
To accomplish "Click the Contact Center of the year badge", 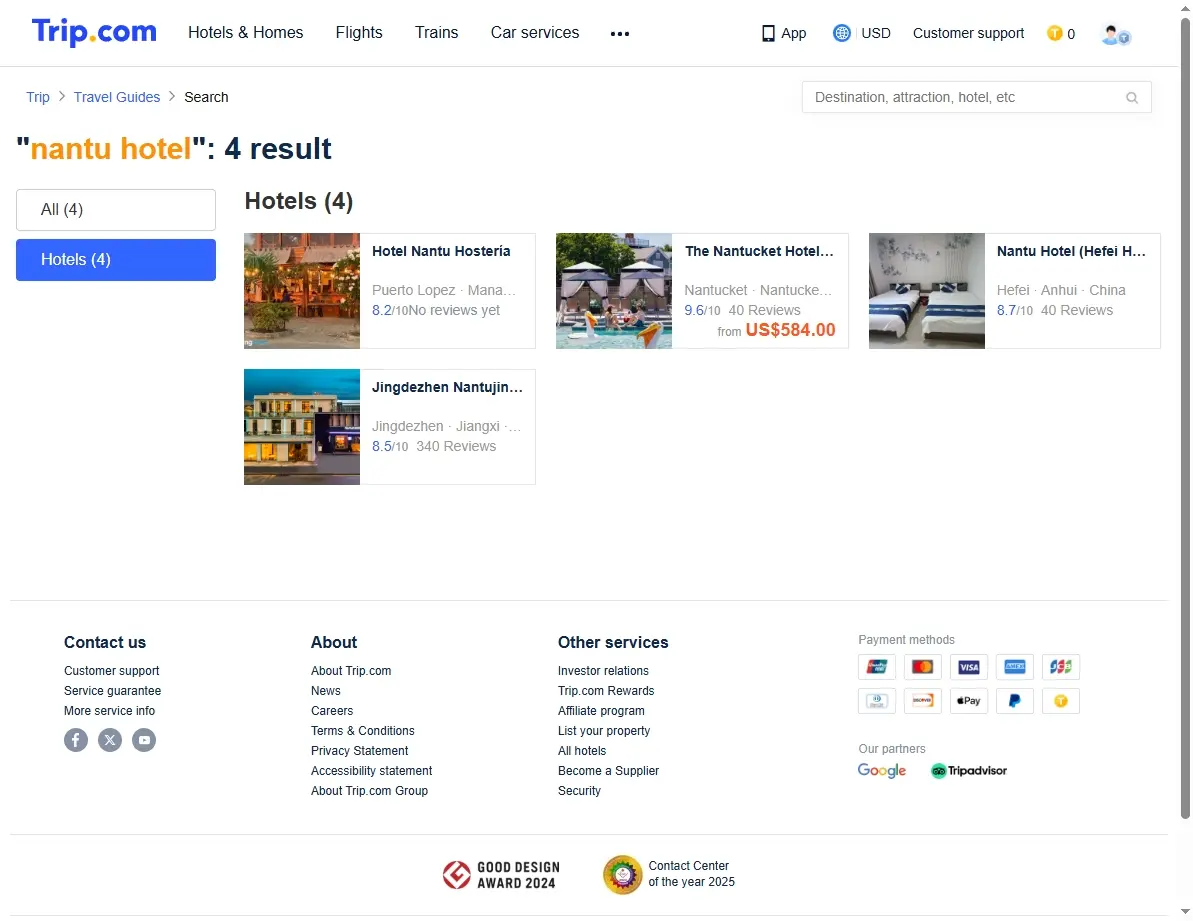I will tap(670, 875).
